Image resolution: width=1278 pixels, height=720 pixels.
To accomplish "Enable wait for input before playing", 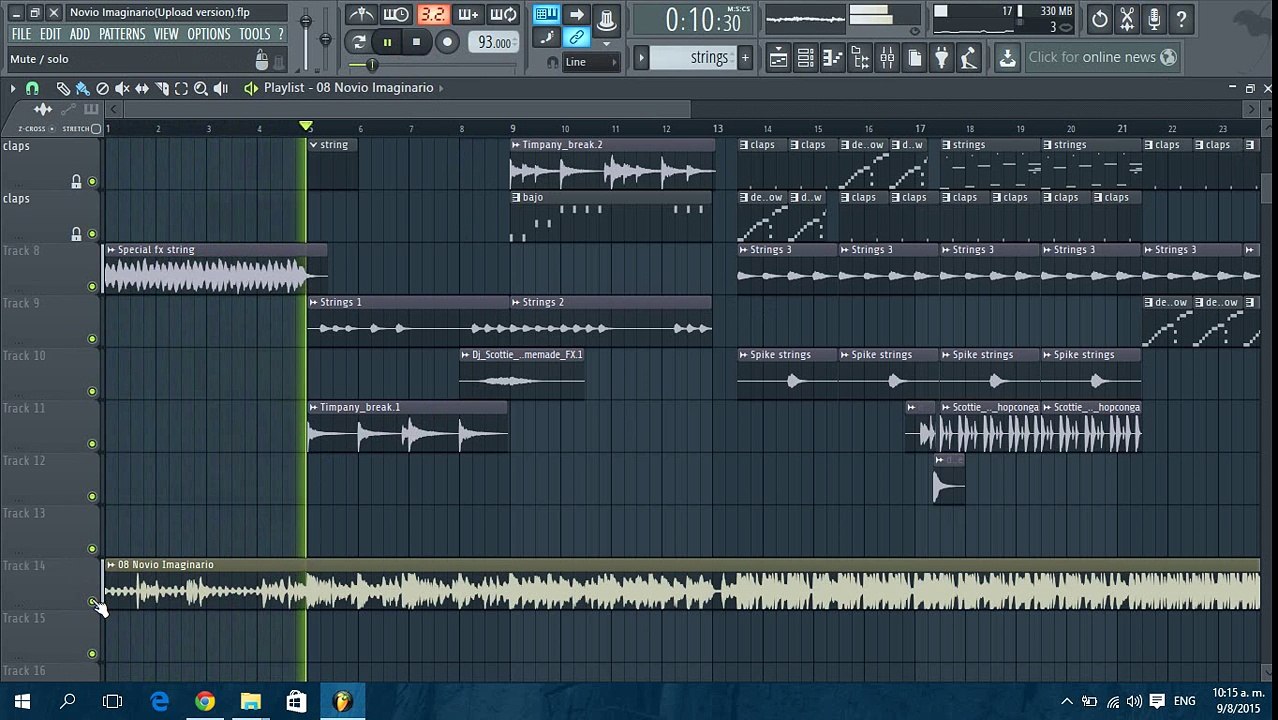I will [396, 15].
